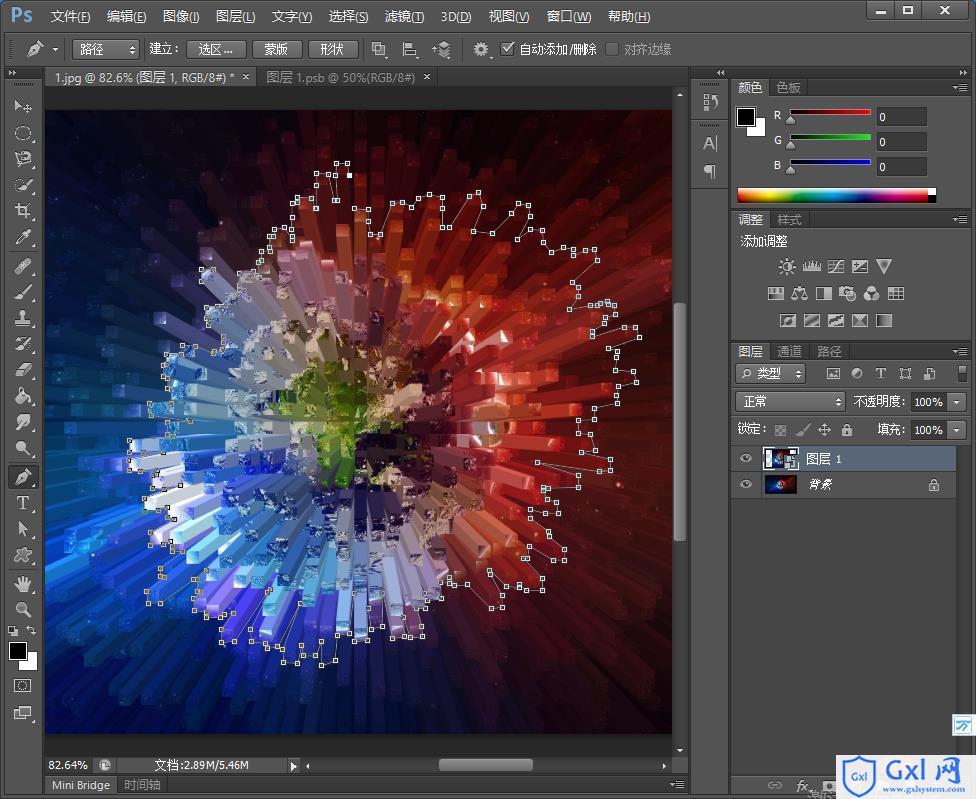Click the toolbox foreground color swatch
This screenshot has width=976, height=799.
pyautogui.click(x=18, y=651)
